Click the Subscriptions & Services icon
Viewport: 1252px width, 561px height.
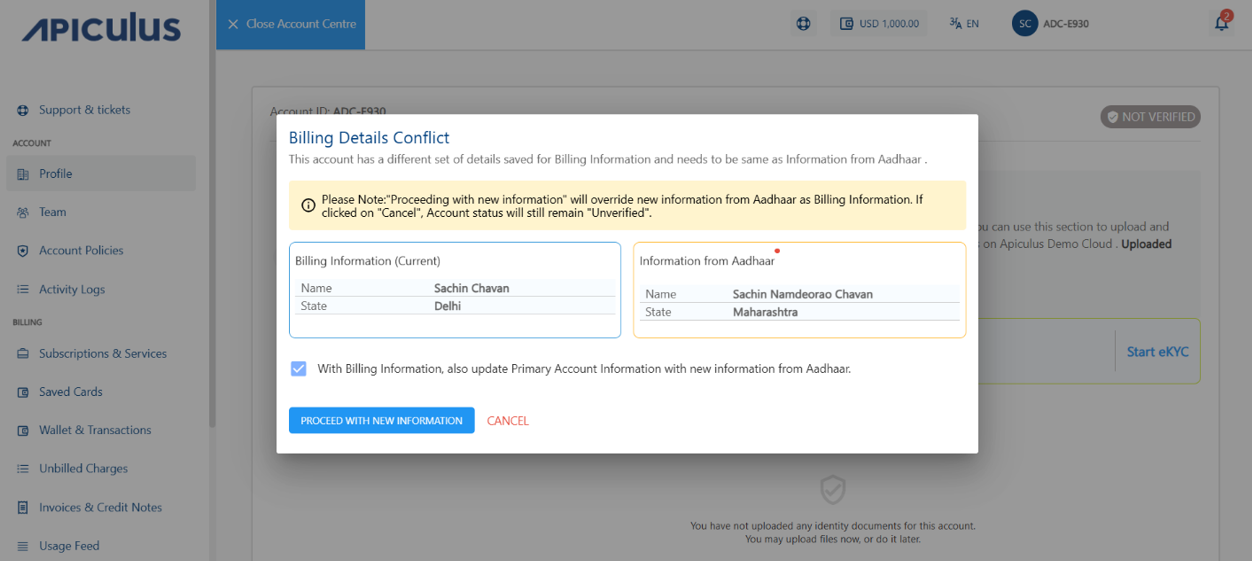[23, 354]
